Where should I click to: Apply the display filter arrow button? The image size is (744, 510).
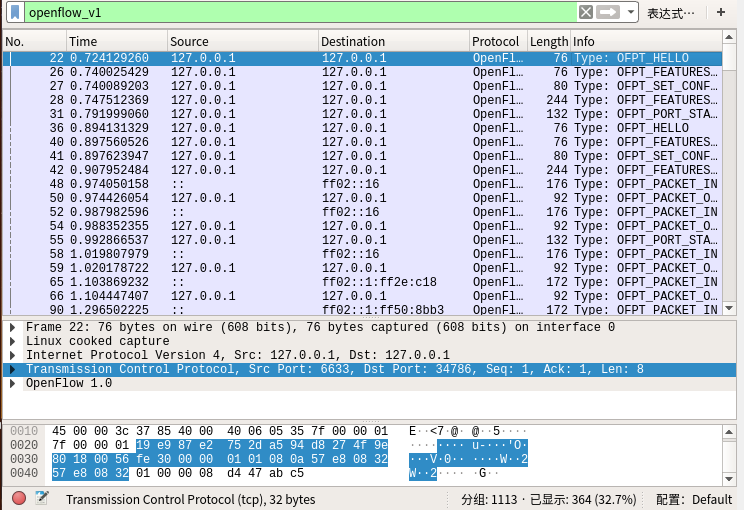click(608, 12)
